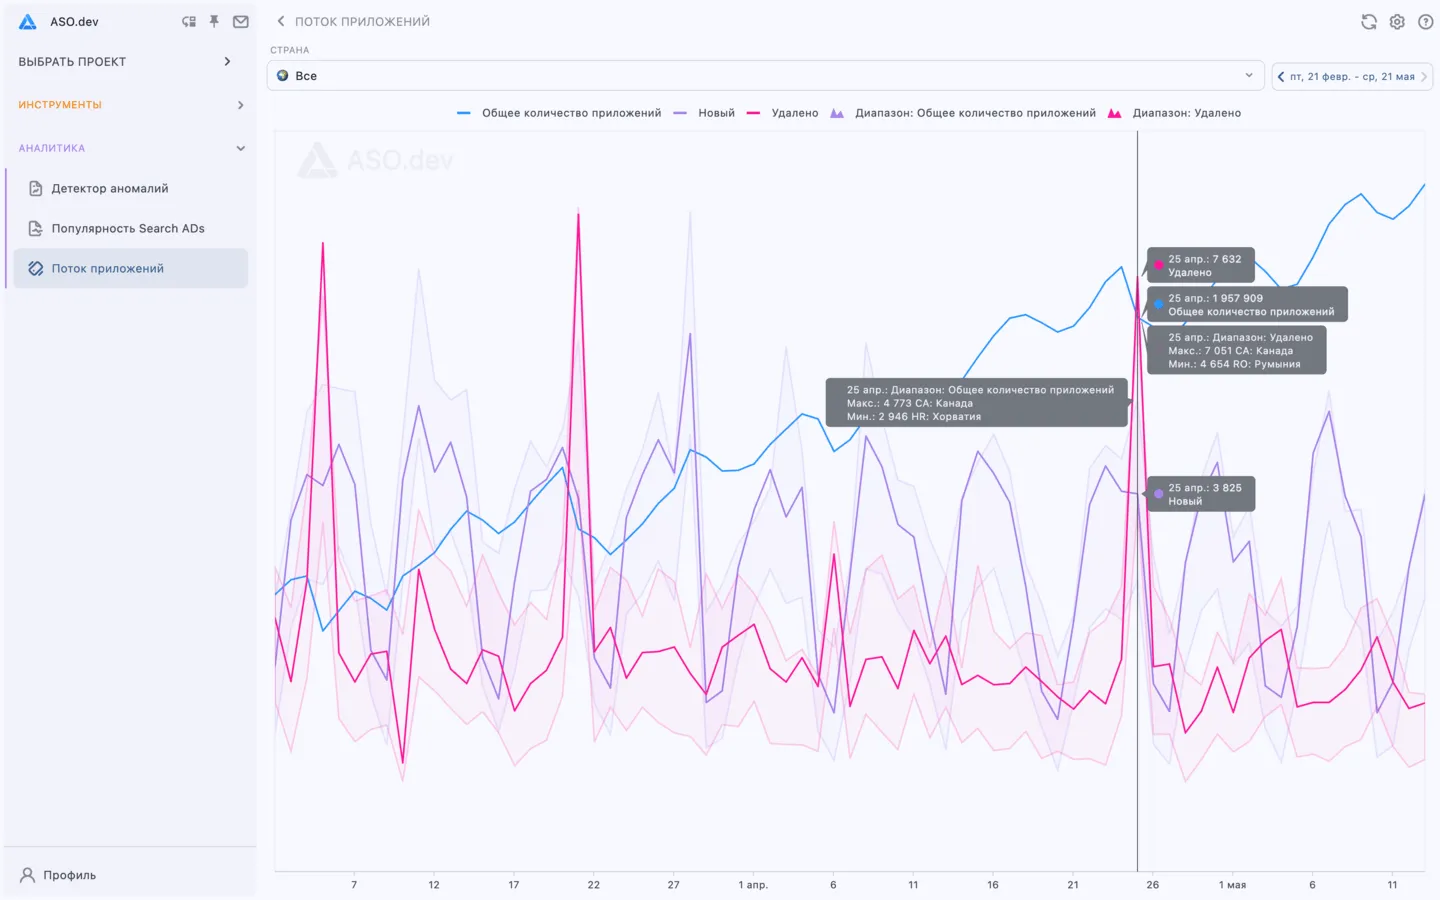Open settings via the gear icon
This screenshot has height=900, width=1440.
[1397, 22]
